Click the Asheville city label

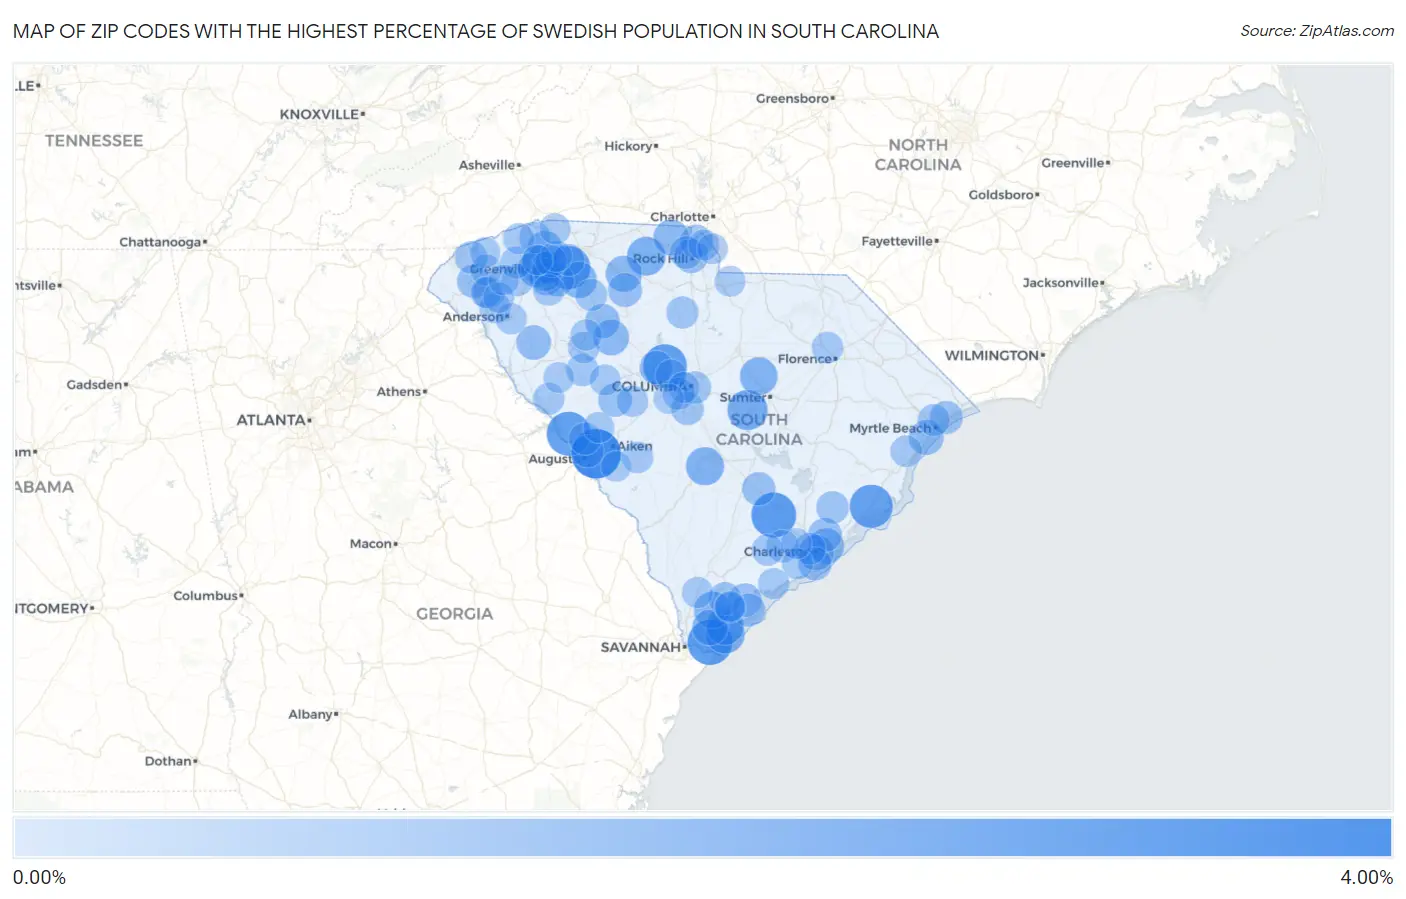click(488, 165)
